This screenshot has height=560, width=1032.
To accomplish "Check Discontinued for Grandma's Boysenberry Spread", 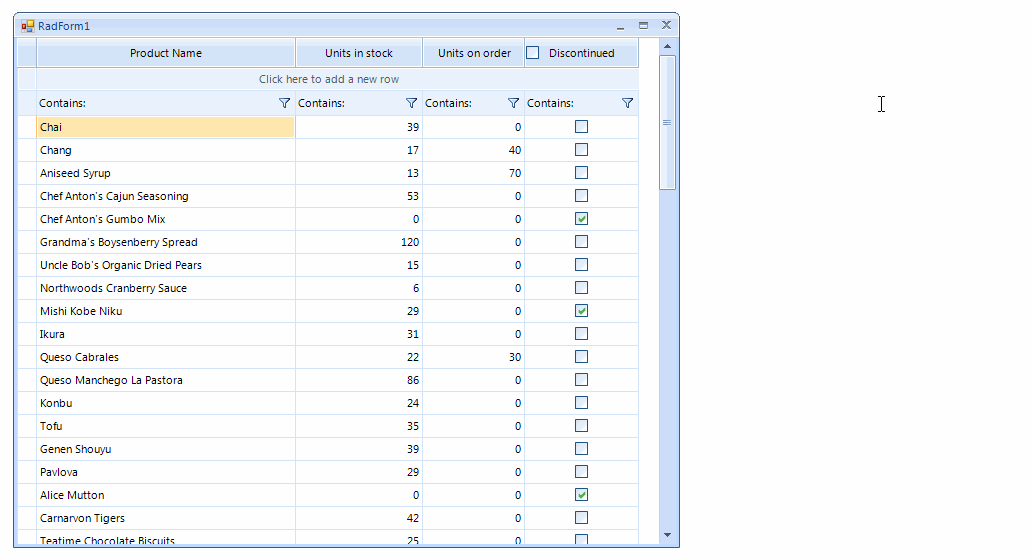I will pyautogui.click(x=581, y=242).
